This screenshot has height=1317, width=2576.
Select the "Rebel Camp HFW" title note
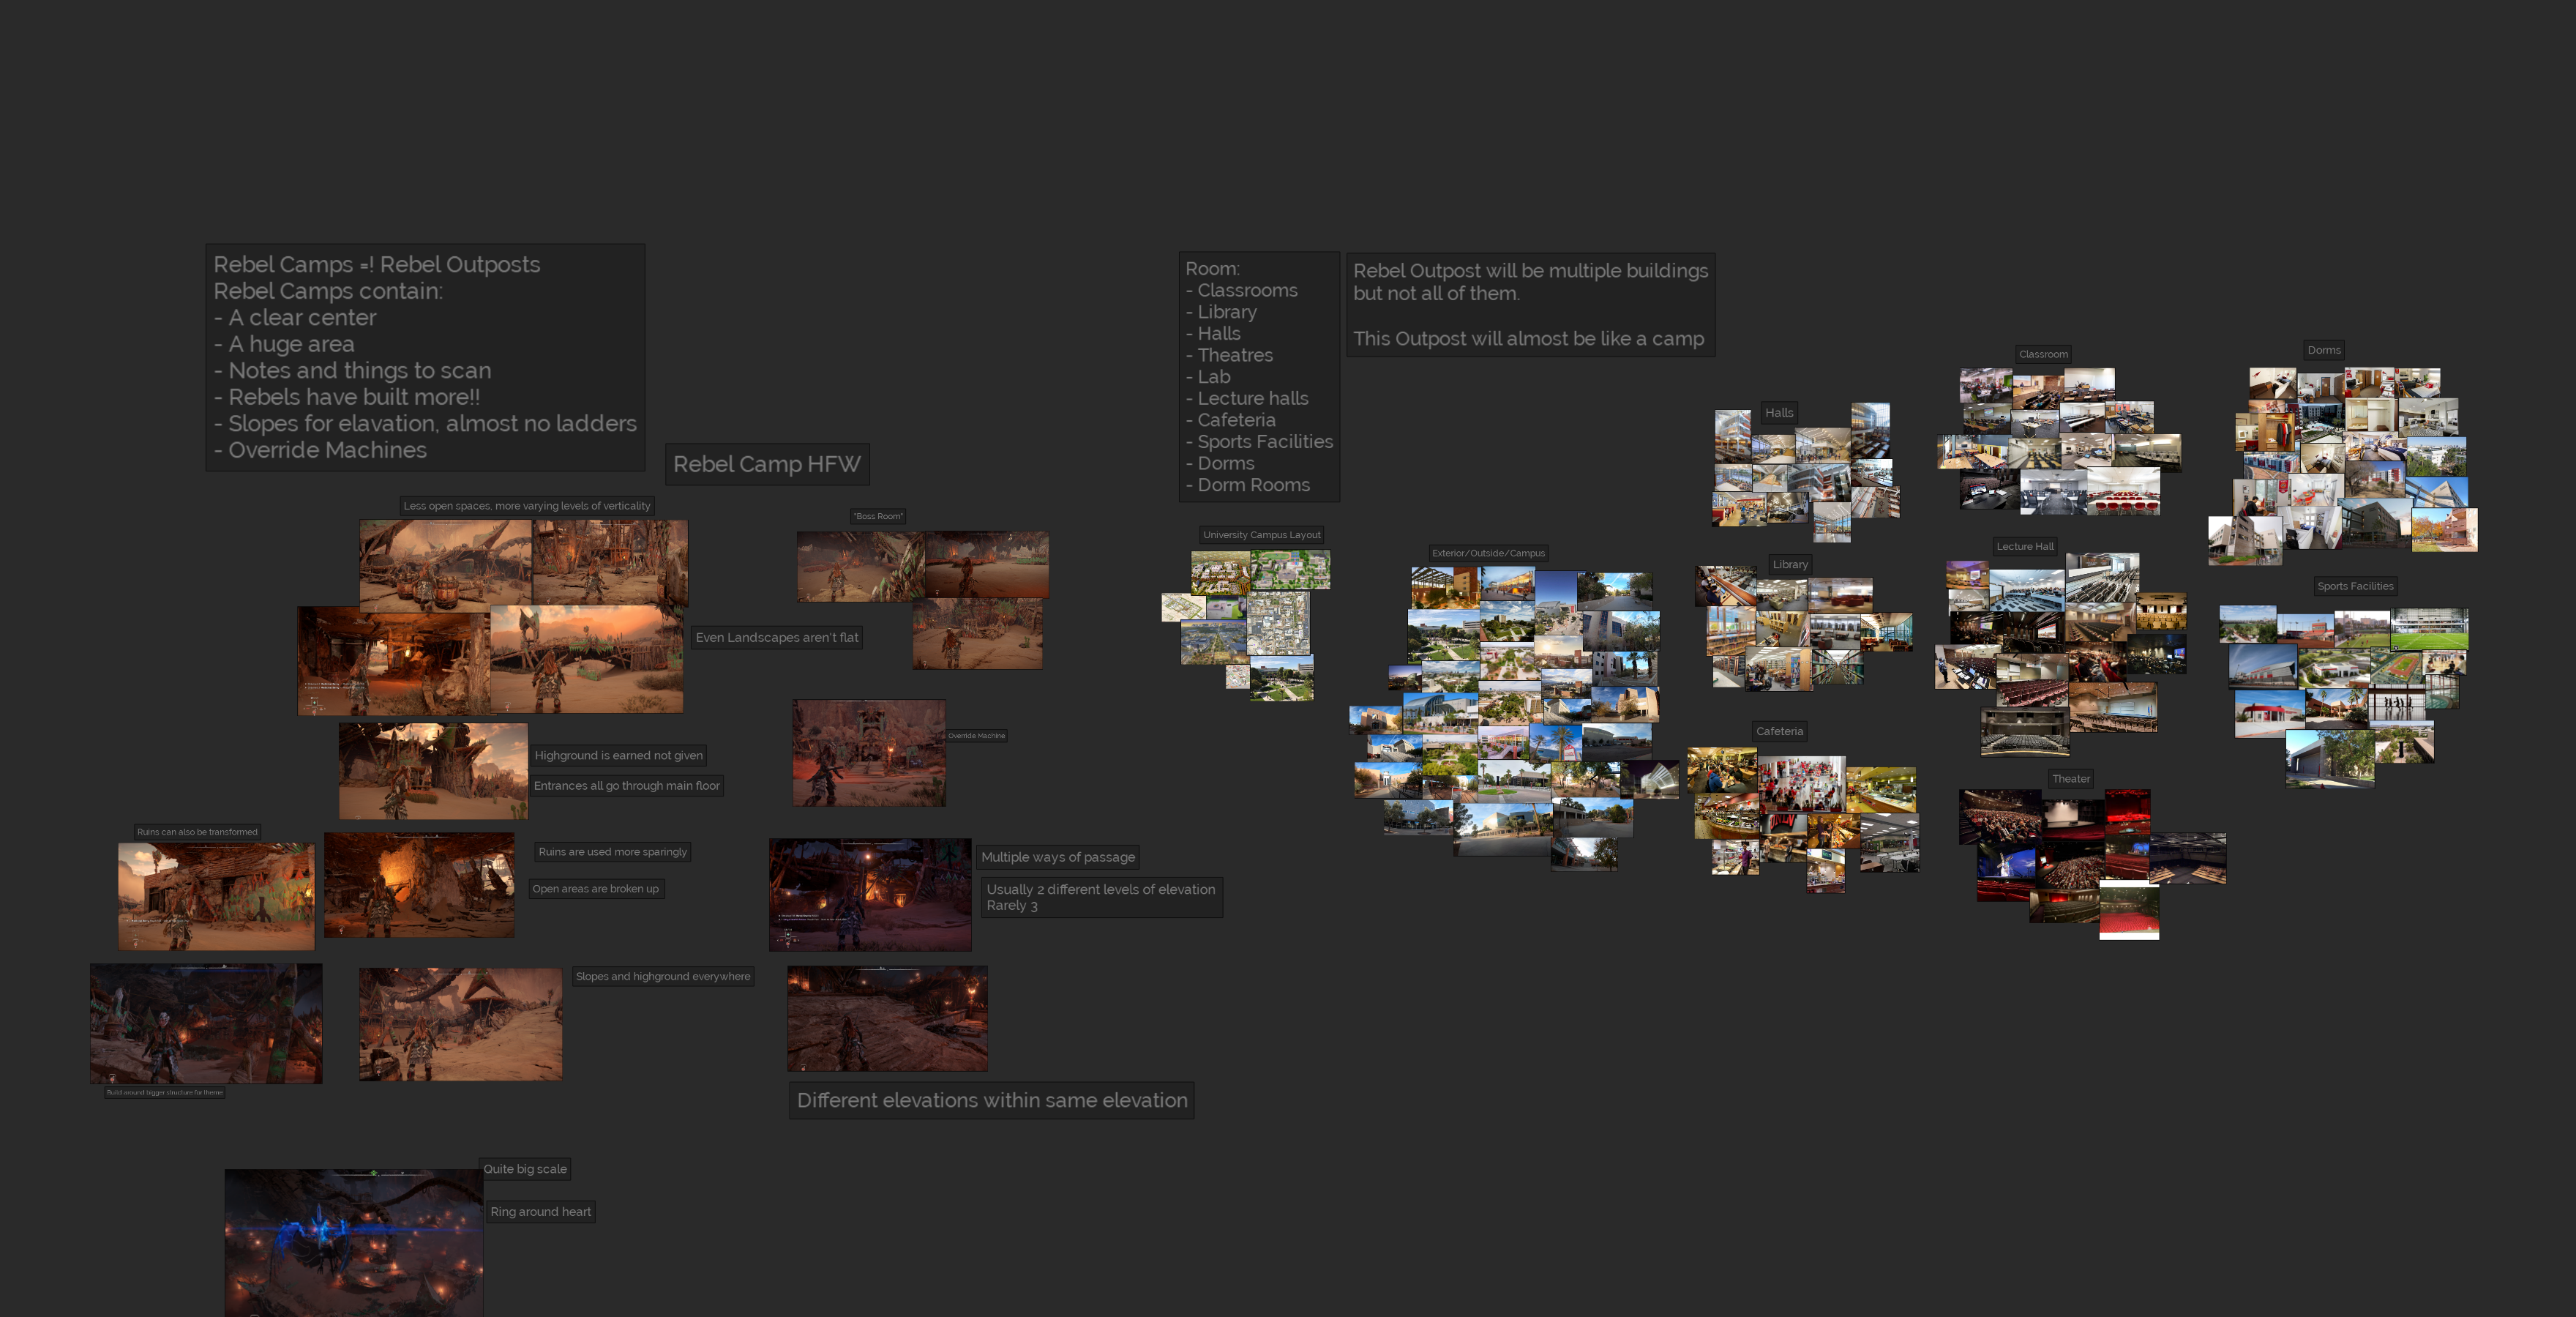click(767, 464)
